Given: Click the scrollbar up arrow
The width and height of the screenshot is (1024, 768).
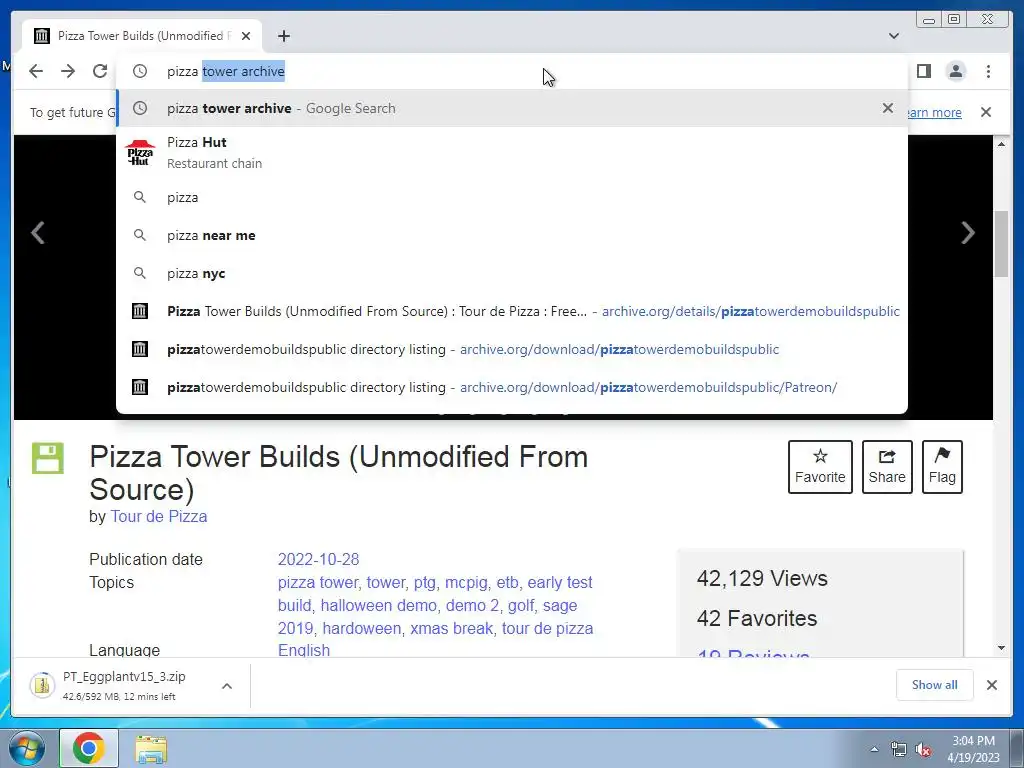Looking at the screenshot, I should click(1001, 143).
